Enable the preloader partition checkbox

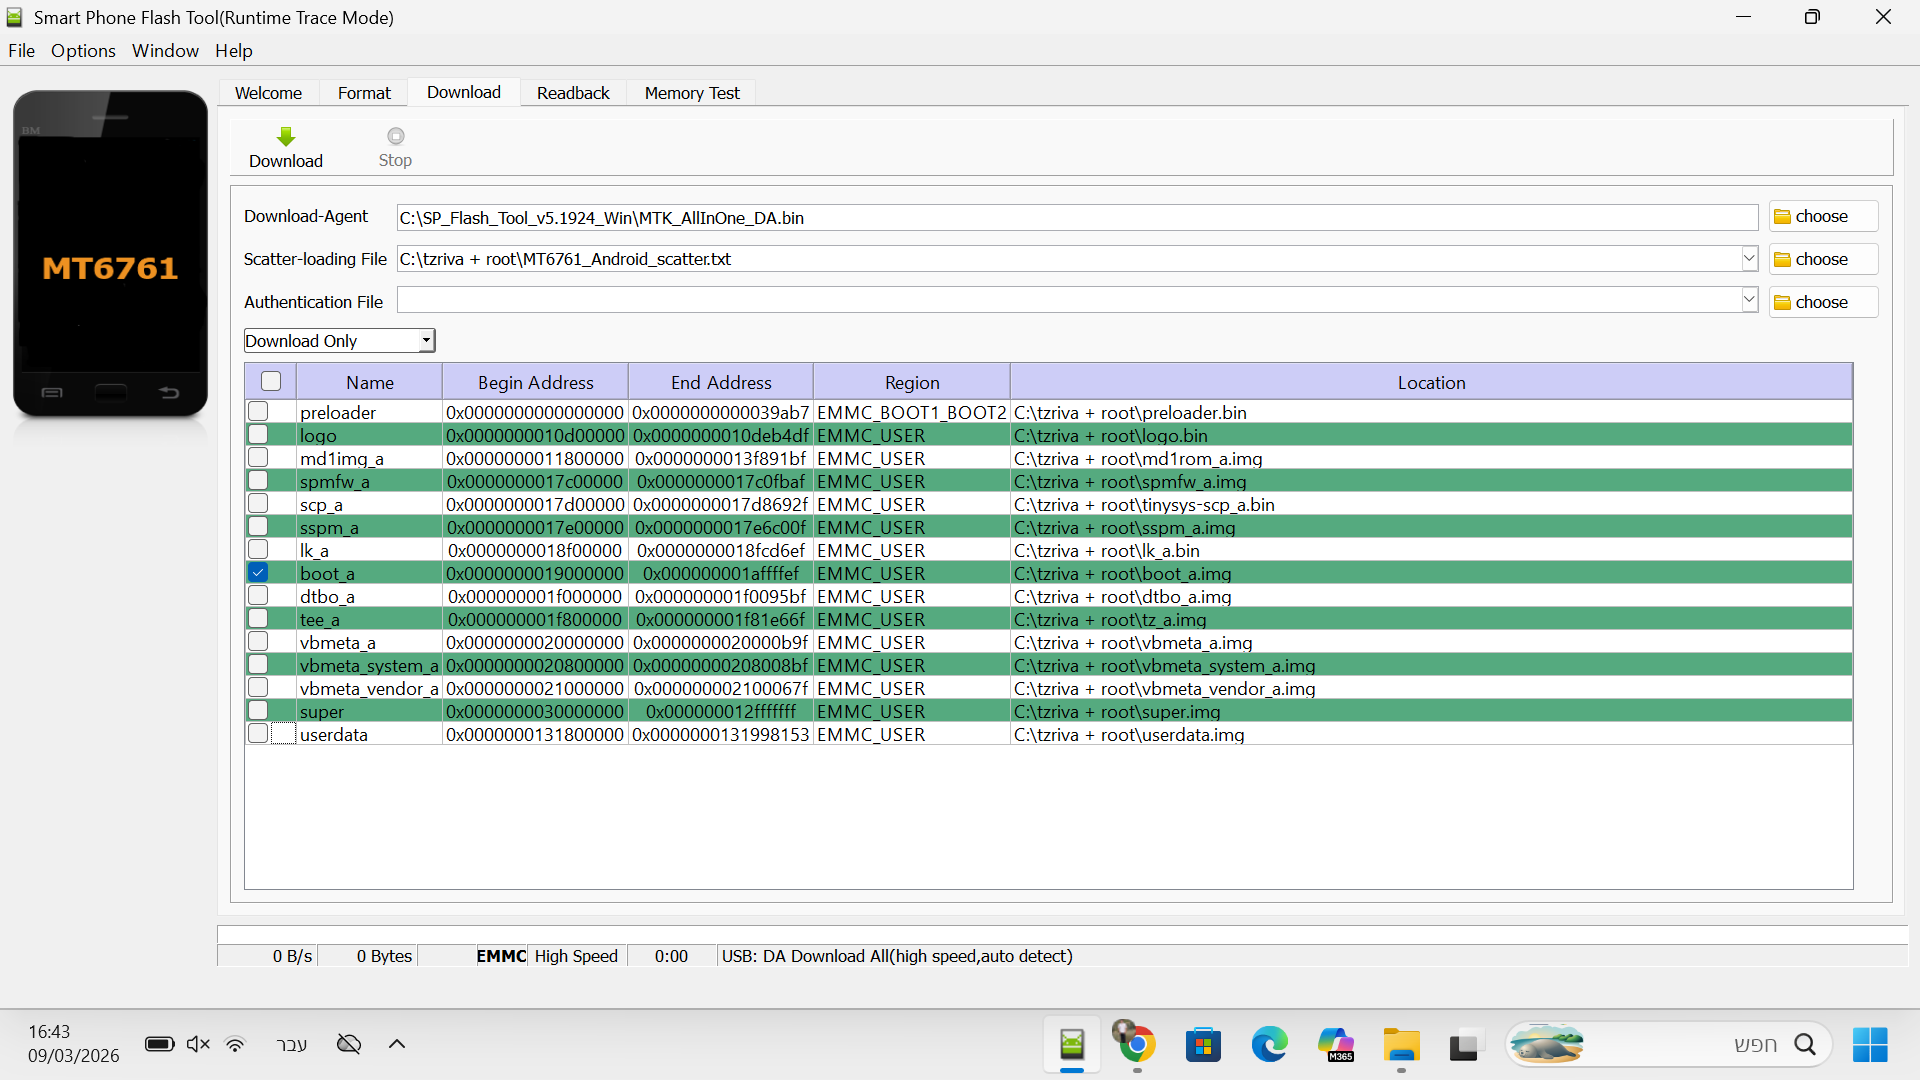(x=258, y=412)
